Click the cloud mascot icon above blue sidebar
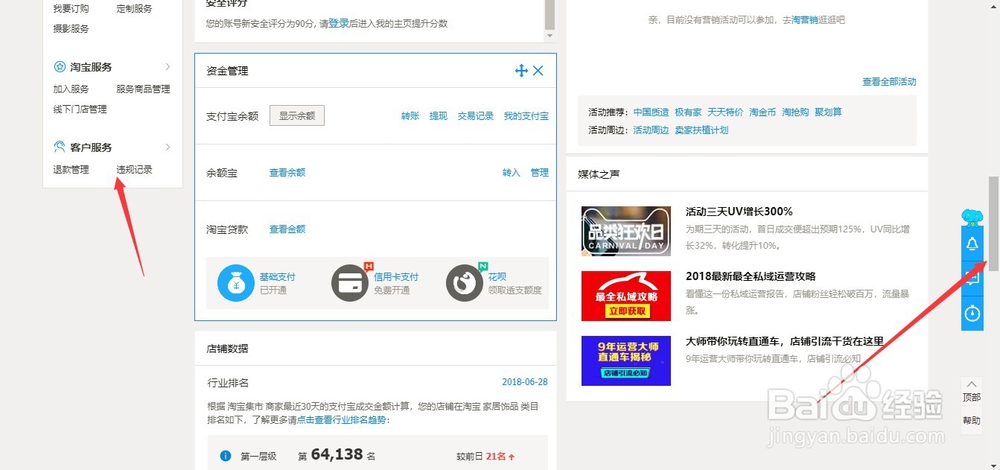 [972, 217]
